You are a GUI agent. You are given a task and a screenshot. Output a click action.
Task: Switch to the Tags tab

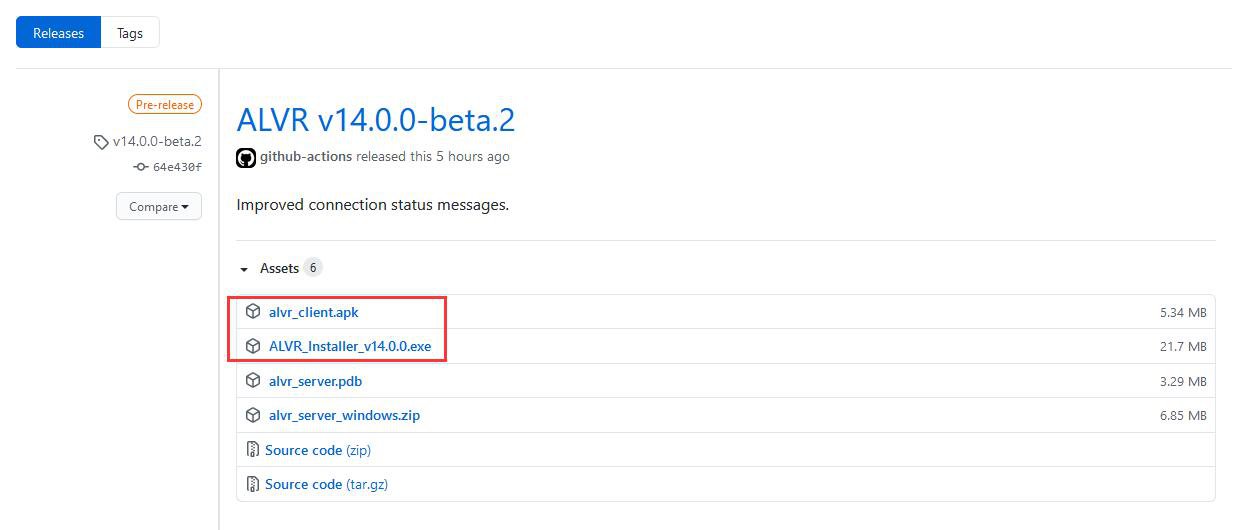[x=130, y=33]
